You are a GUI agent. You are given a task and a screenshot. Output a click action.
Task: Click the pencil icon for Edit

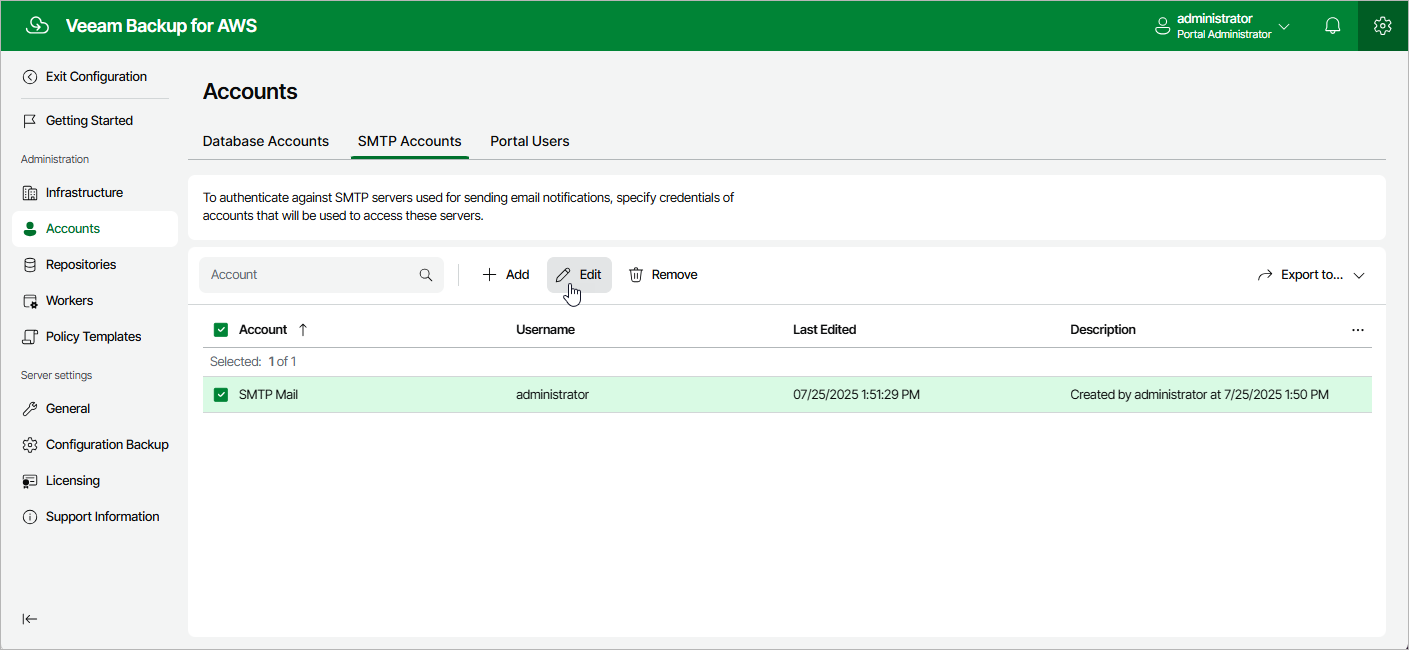[x=563, y=275]
